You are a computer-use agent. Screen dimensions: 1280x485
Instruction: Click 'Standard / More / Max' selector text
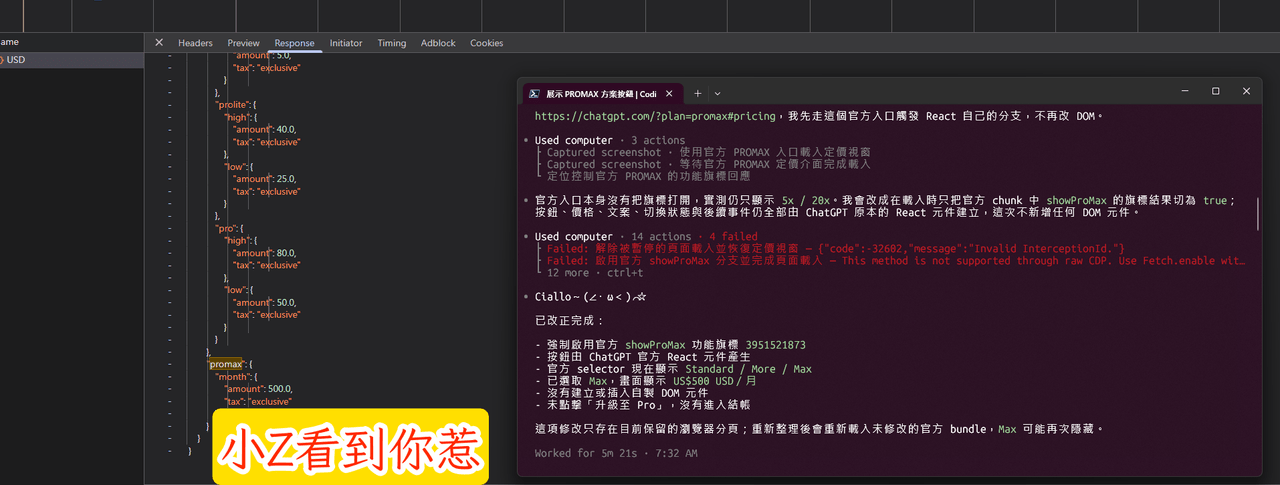pos(749,369)
